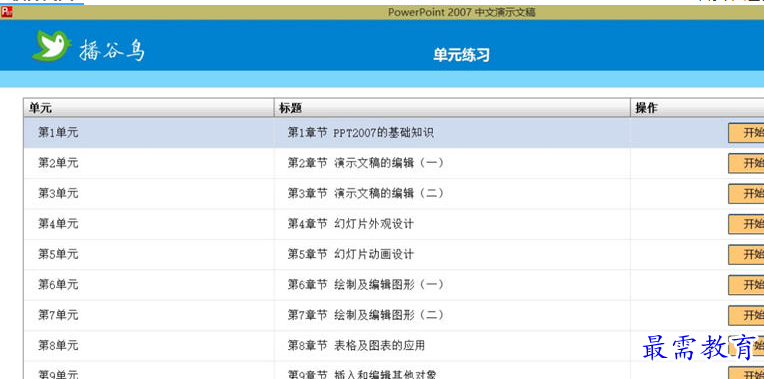
Task: Click 第1章节 PPT2007的基础知识 title
Action: point(361,133)
